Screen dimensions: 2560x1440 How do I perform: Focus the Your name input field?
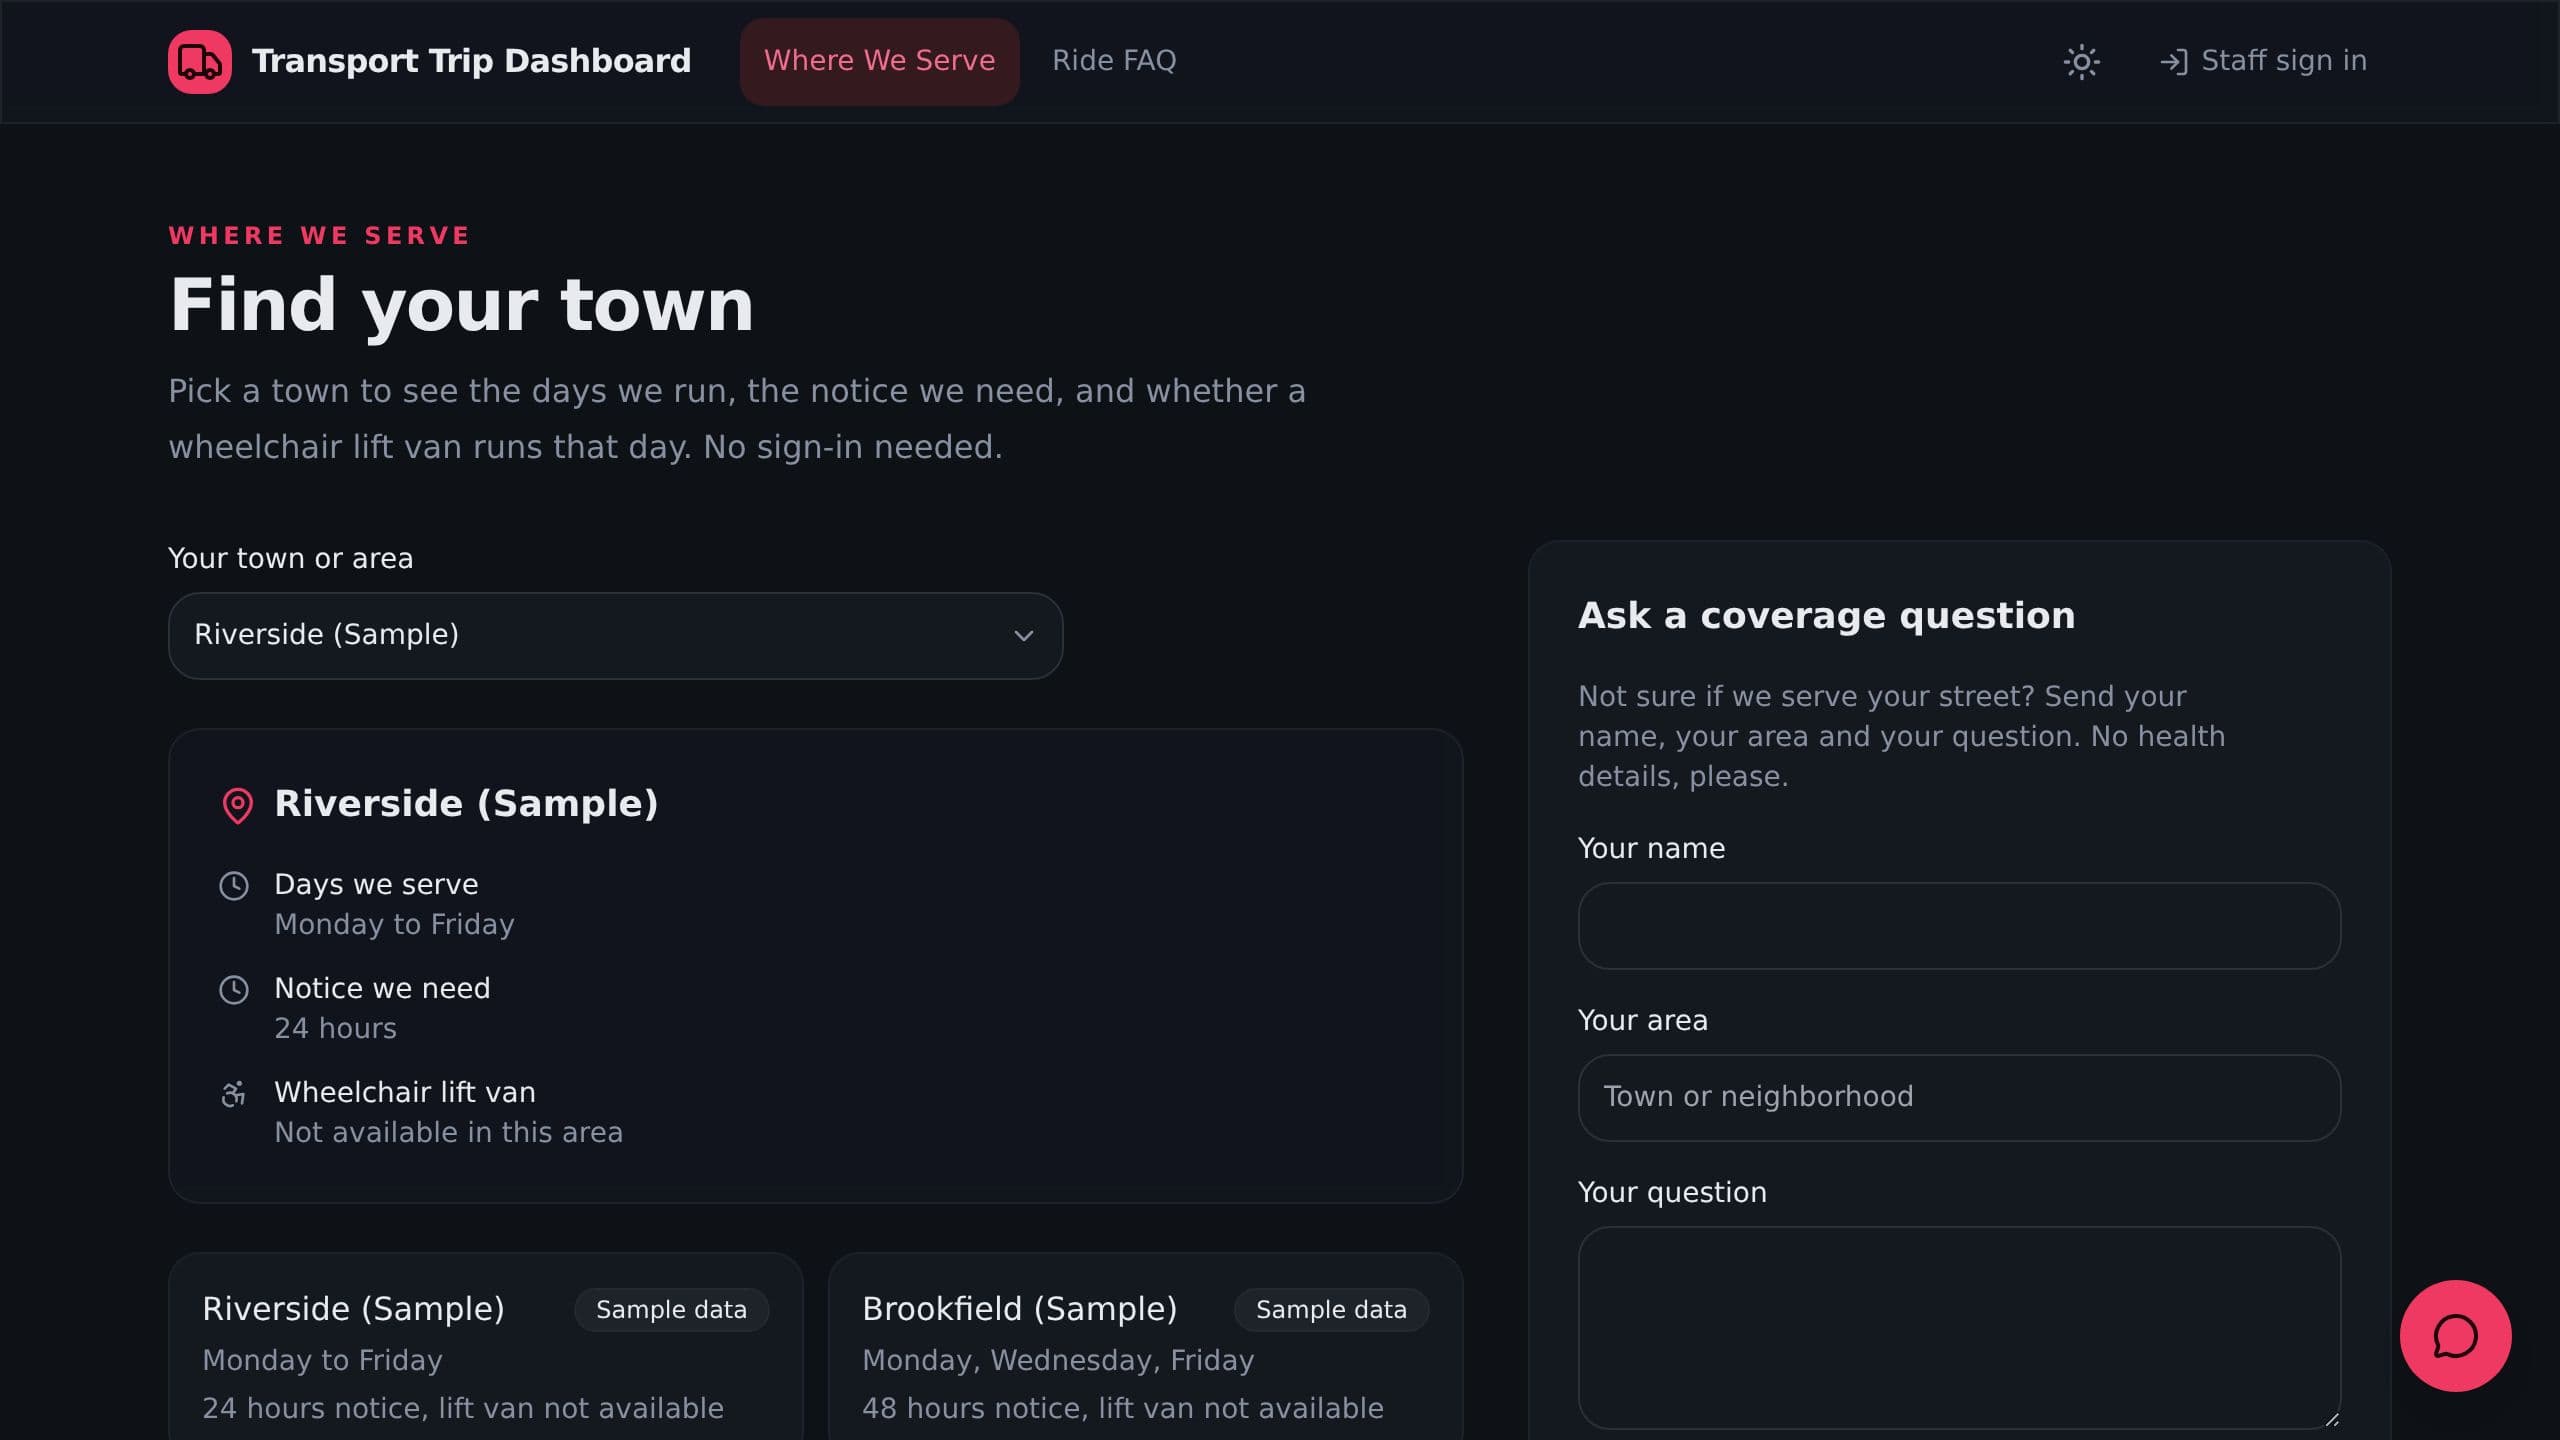pos(1959,925)
